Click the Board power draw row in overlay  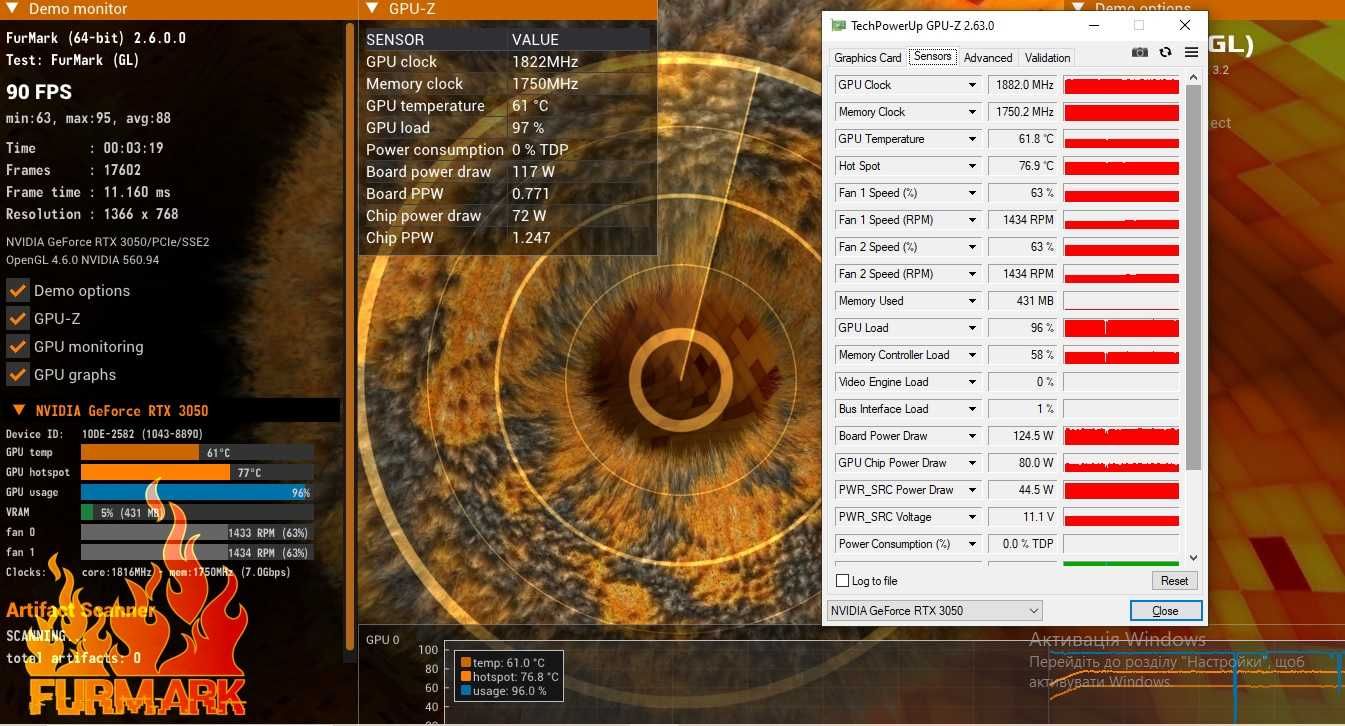coord(507,172)
